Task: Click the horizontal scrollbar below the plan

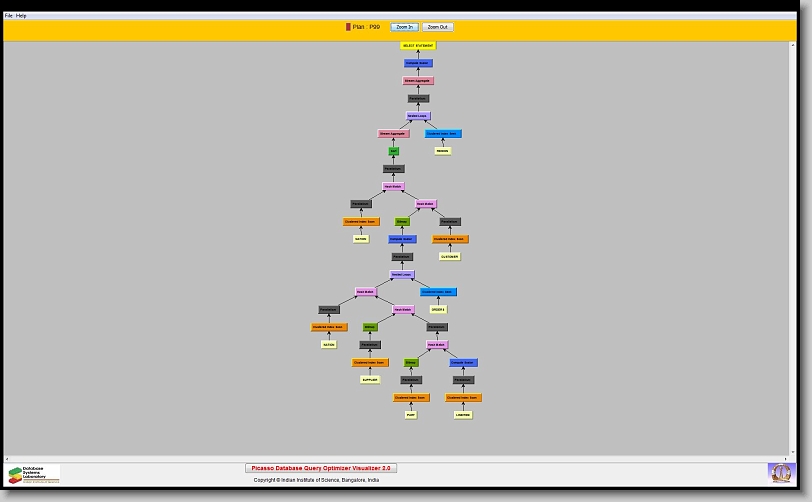Action: (400, 459)
